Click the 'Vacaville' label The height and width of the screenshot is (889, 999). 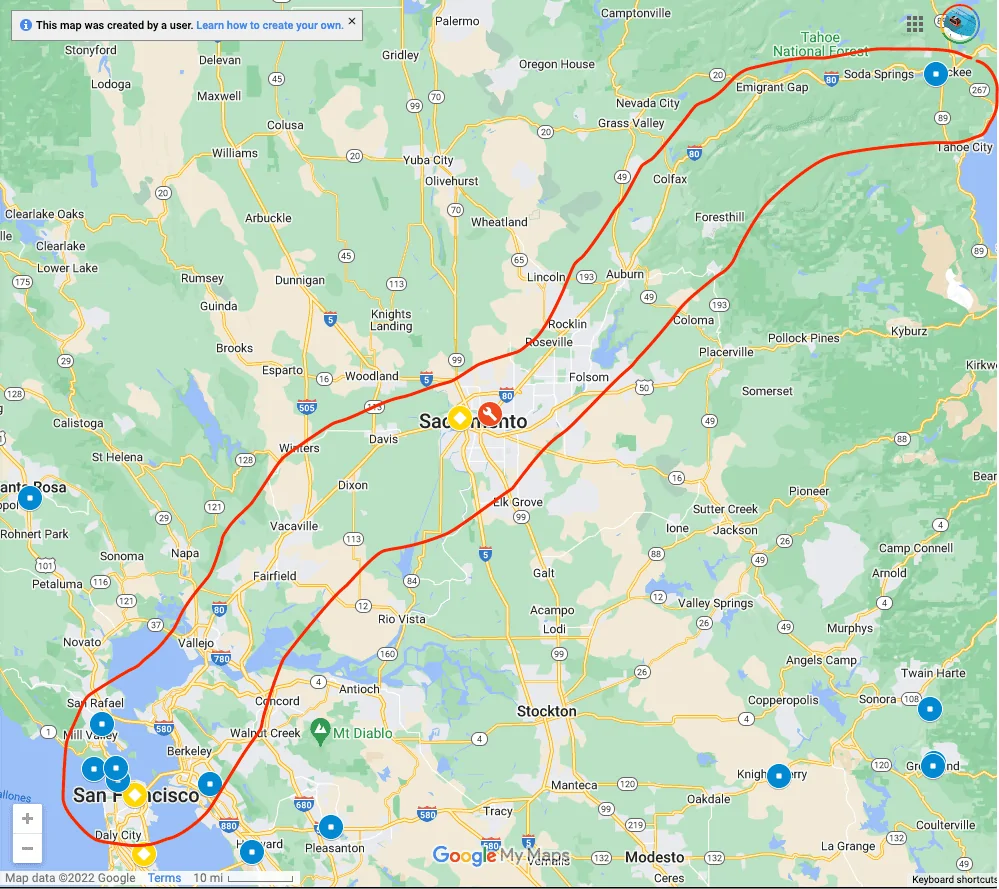pyautogui.click(x=294, y=526)
